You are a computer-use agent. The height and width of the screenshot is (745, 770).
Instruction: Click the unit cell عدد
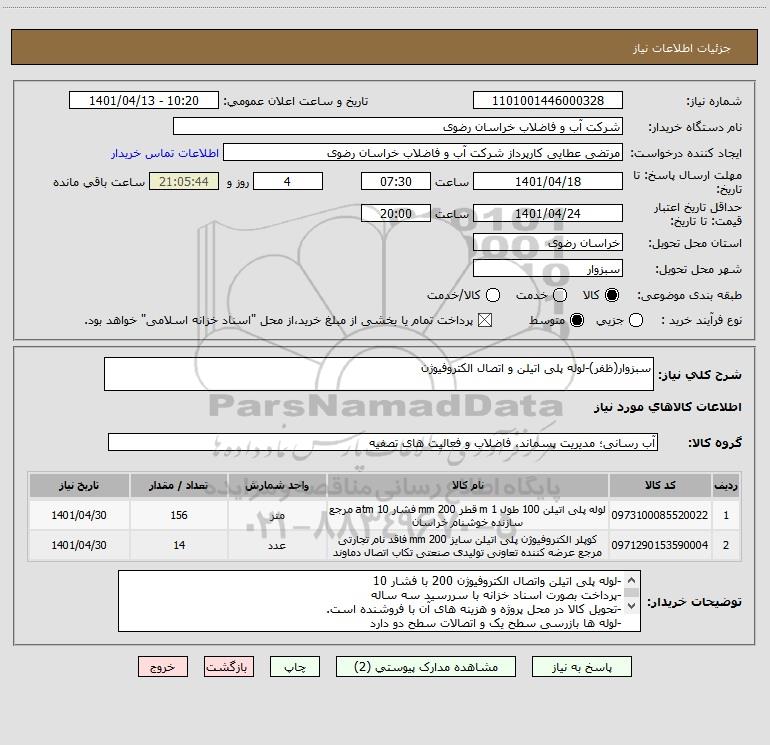pyautogui.click(x=277, y=545)
